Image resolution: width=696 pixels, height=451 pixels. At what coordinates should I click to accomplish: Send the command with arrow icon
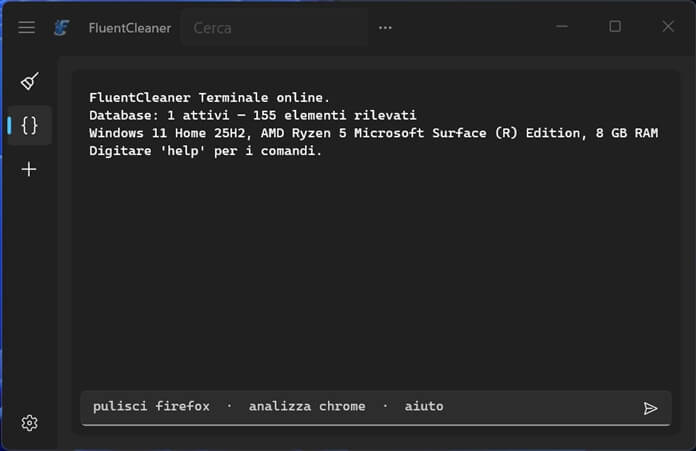(650, 408)
